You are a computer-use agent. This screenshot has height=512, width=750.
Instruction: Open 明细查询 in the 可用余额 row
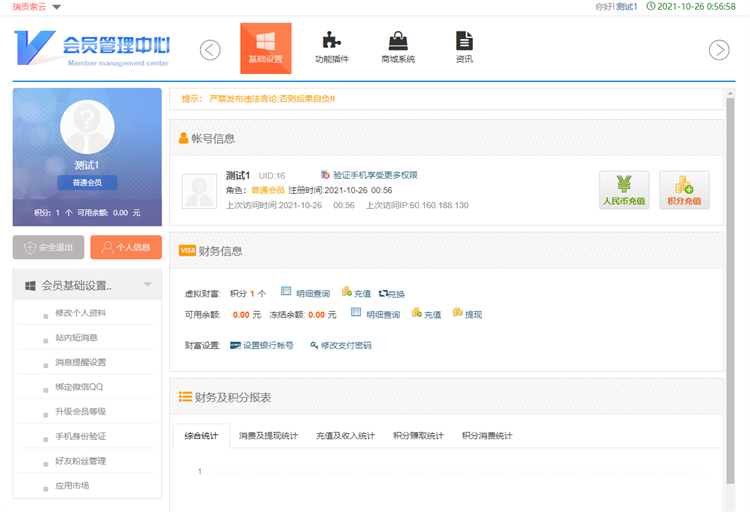[x=383, y=315]
